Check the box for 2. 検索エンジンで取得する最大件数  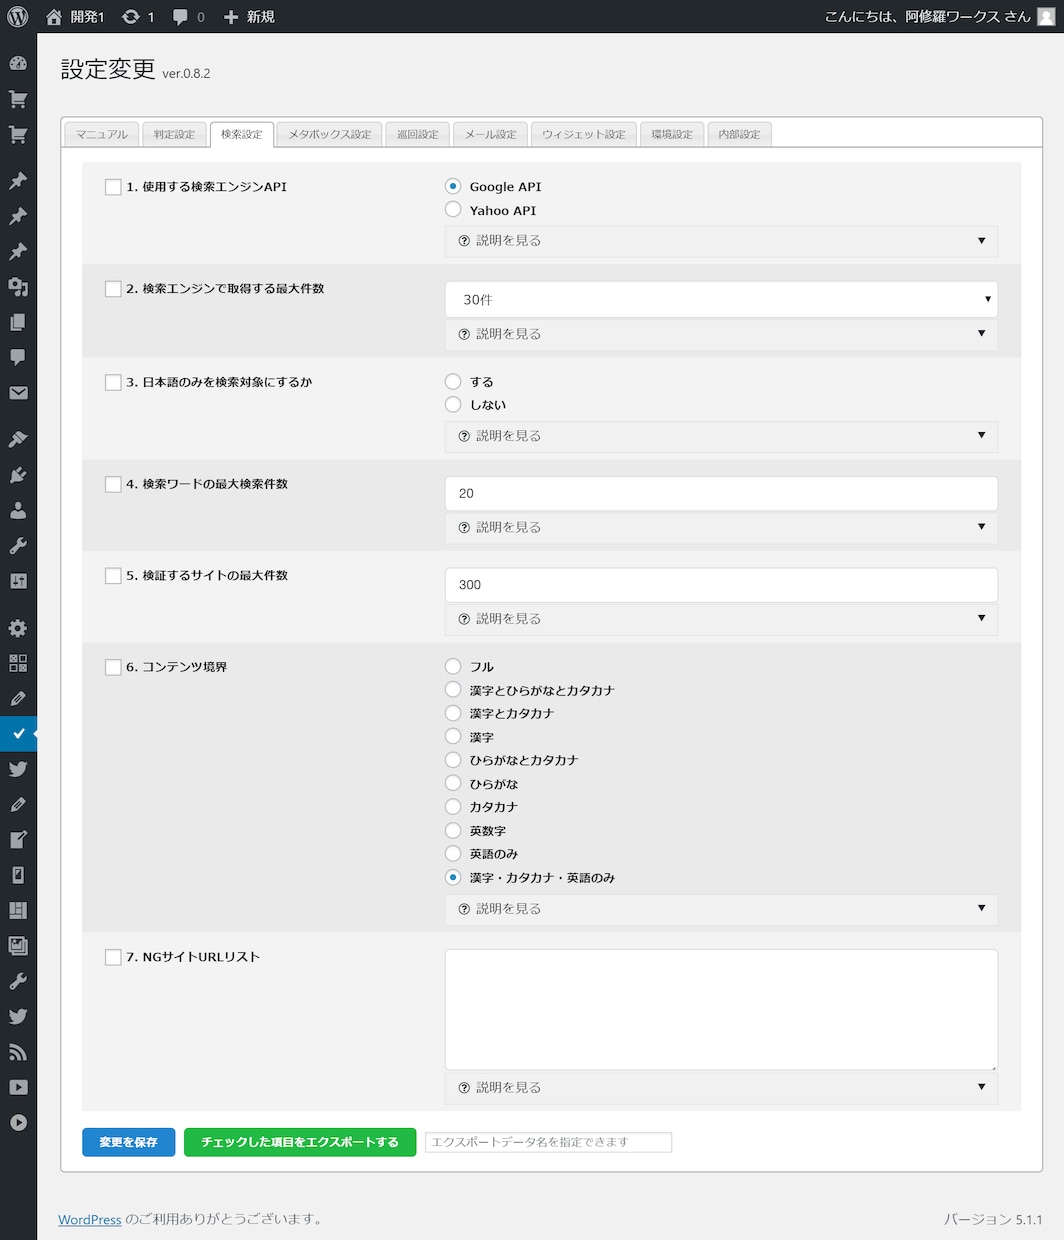click(x=113, y=289)
